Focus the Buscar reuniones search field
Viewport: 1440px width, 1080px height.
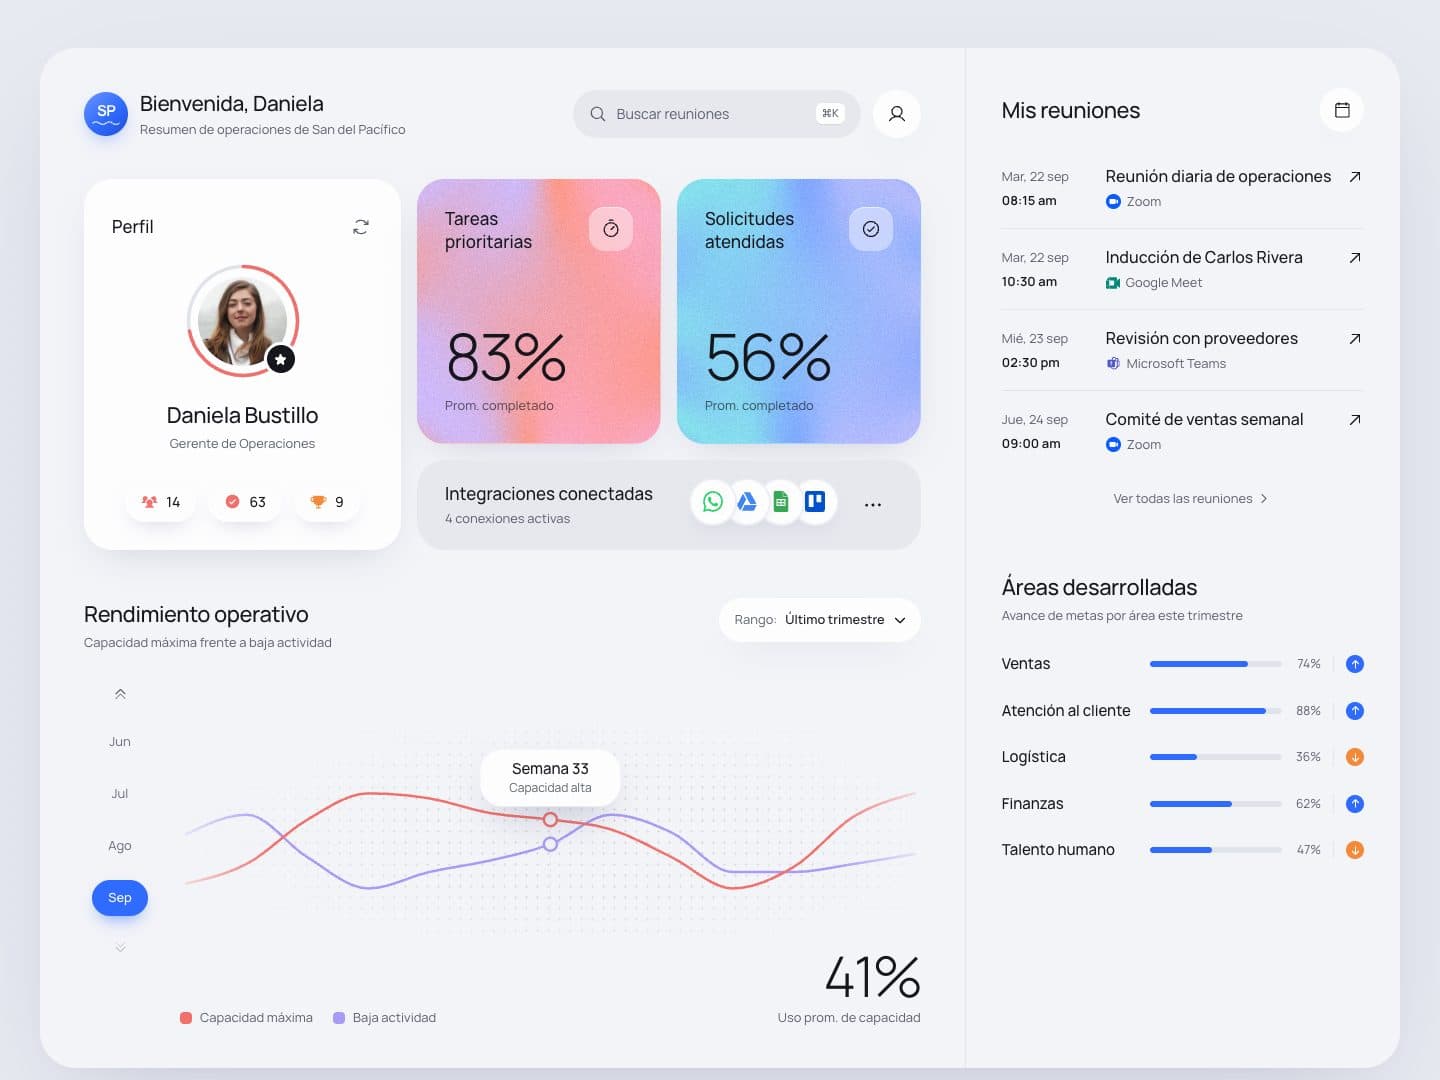(x=717, y=114)
